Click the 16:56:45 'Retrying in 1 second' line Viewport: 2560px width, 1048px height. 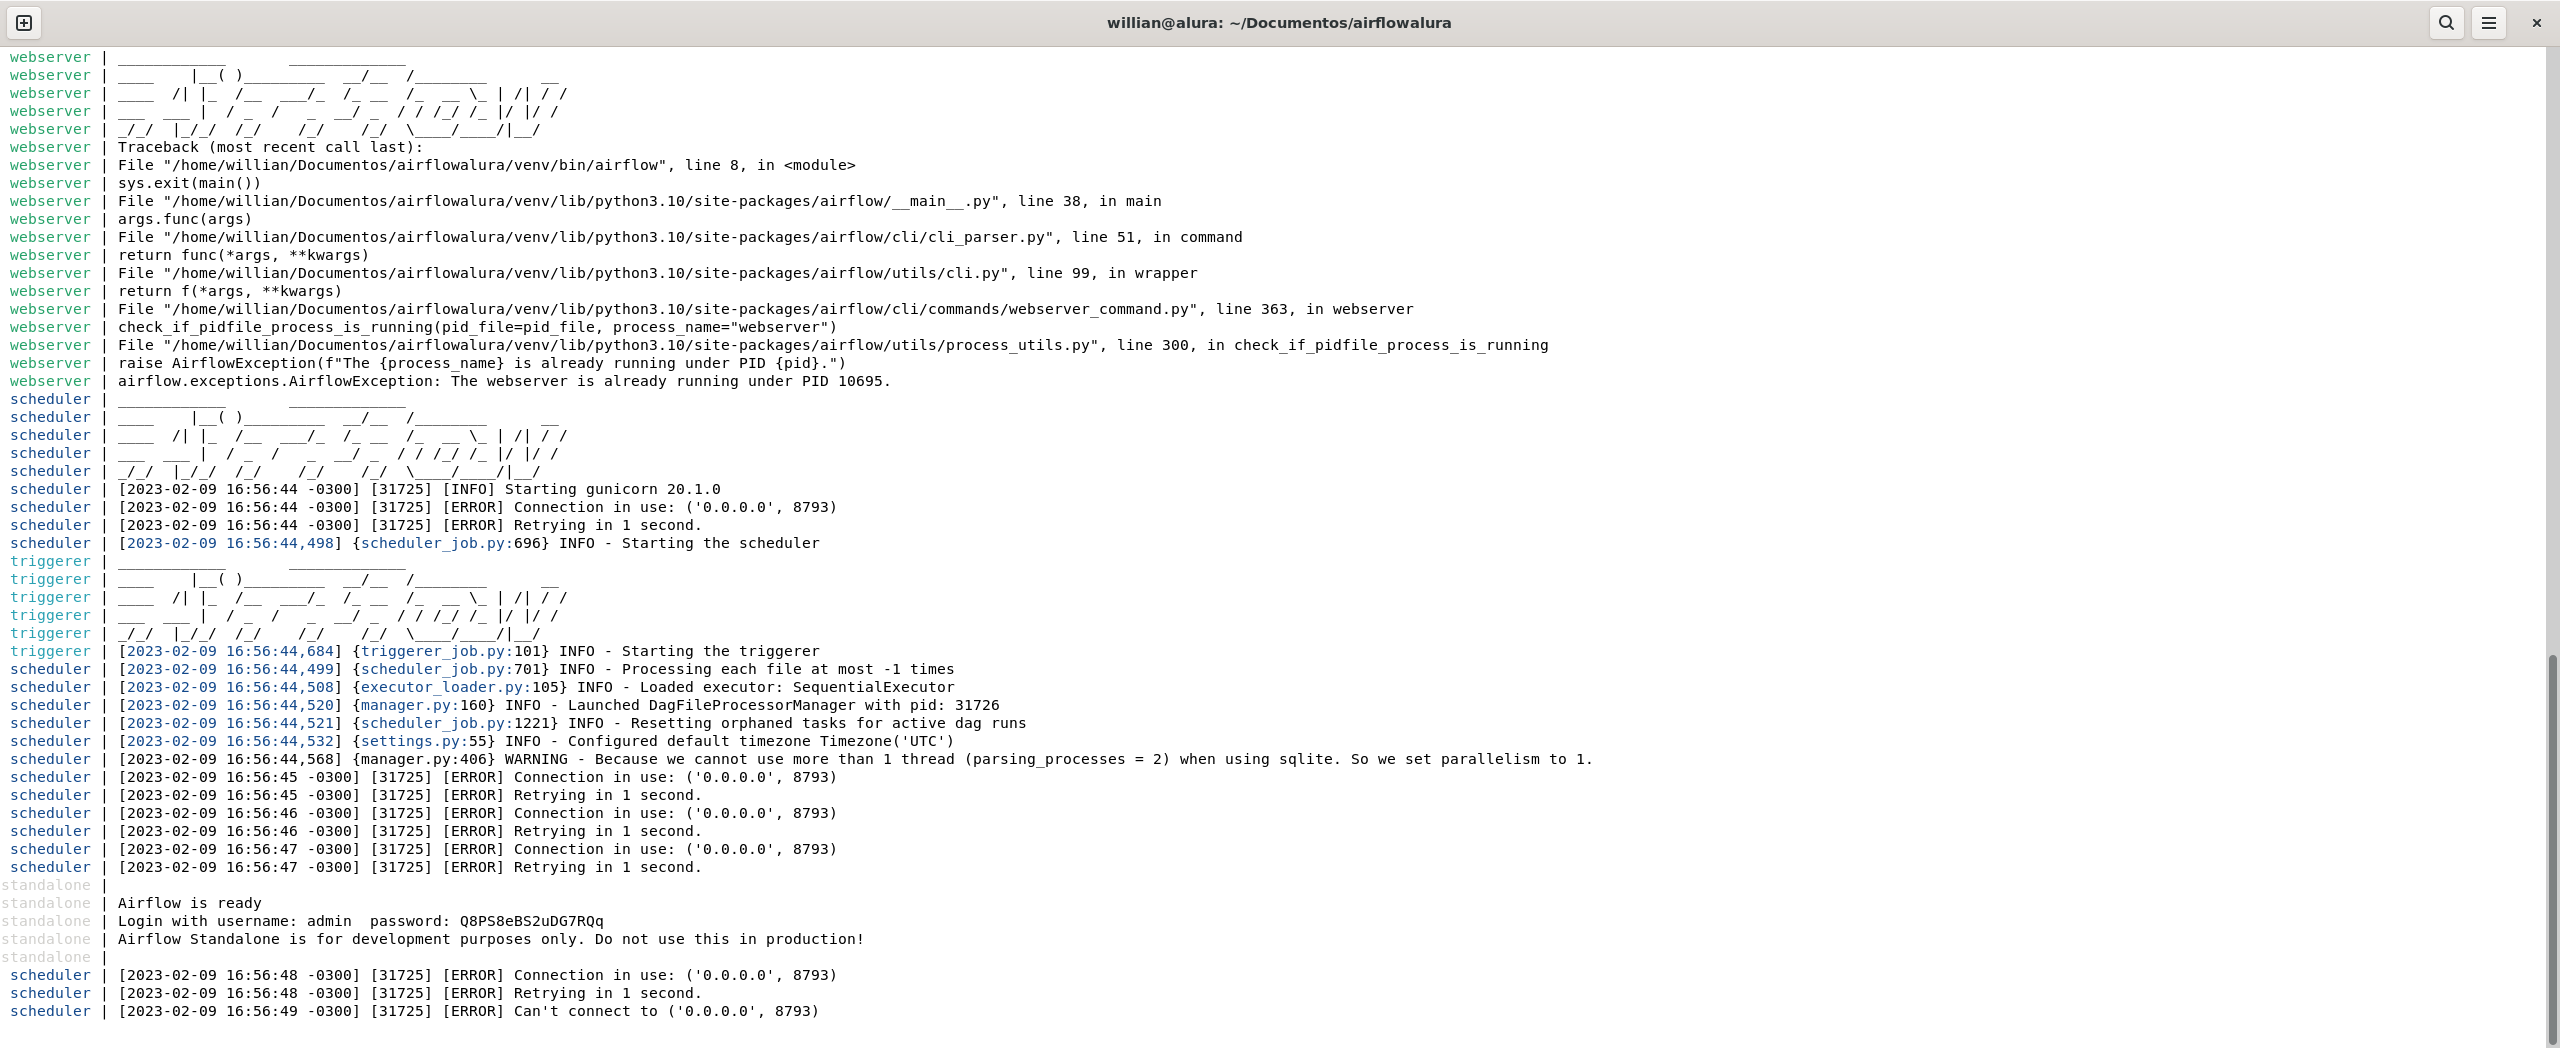click(410, 795)
